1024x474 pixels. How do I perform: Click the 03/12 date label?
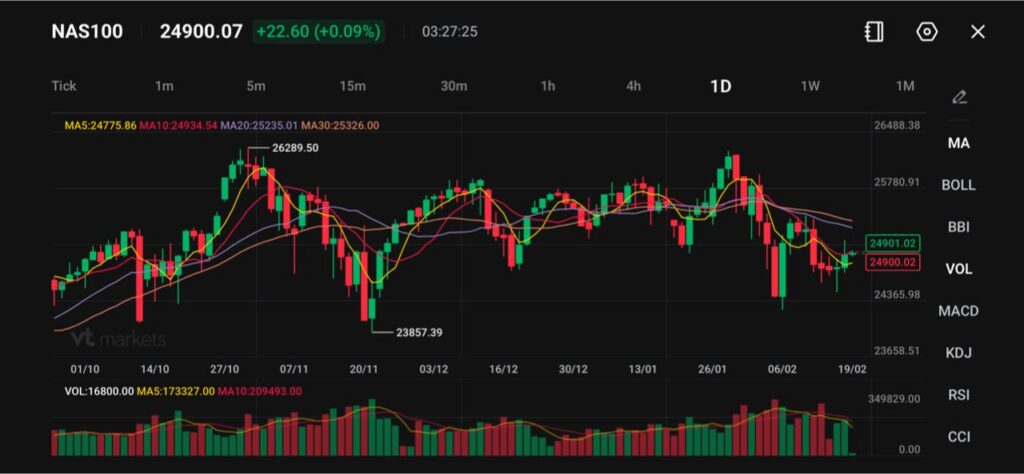tap(434, 370)
